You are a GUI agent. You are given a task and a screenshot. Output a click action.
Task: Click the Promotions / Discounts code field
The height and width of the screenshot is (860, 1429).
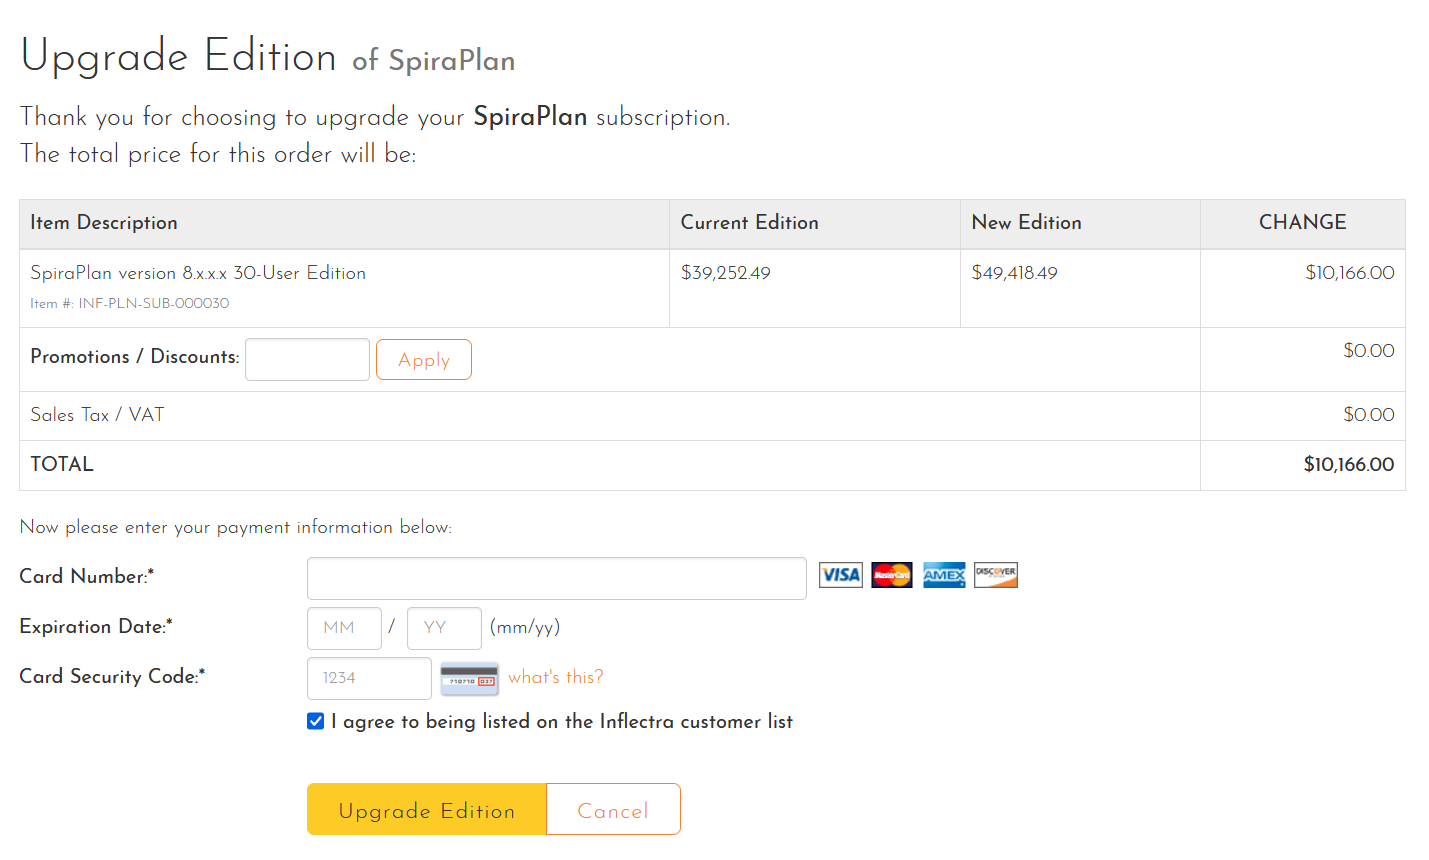(x=307, y=360)
